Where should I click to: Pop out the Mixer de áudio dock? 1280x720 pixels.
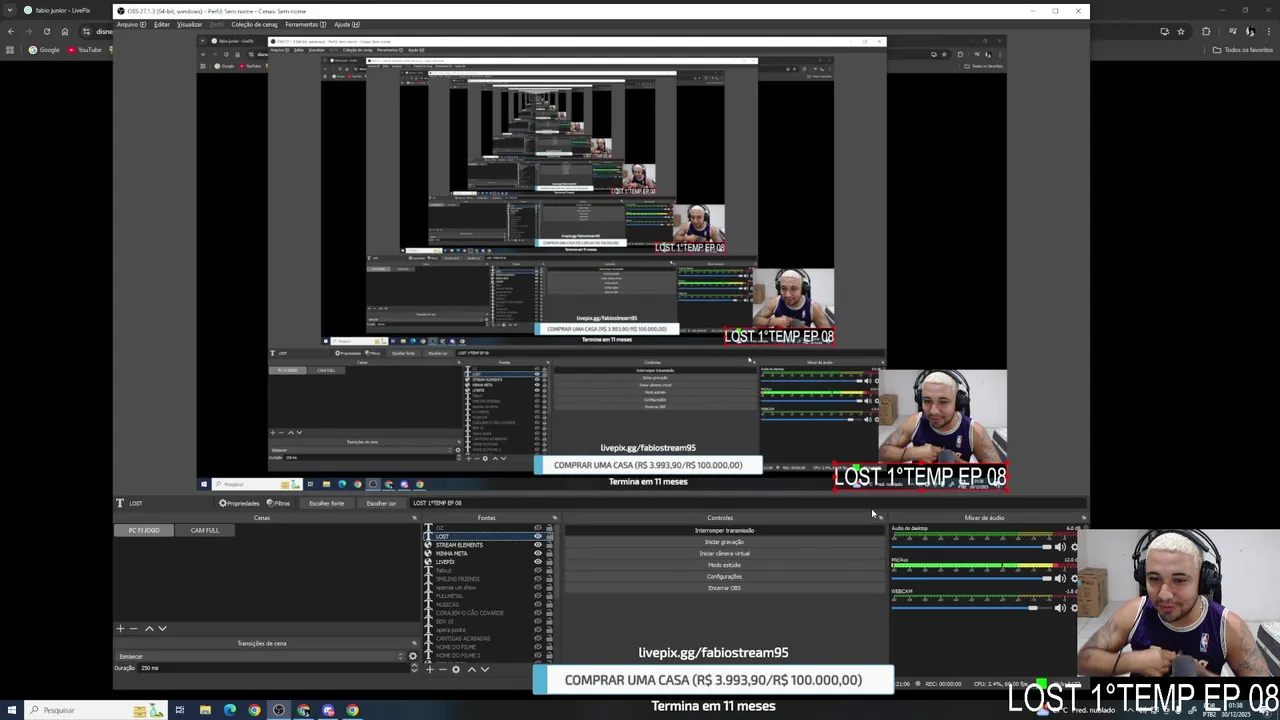point(1083,518)
